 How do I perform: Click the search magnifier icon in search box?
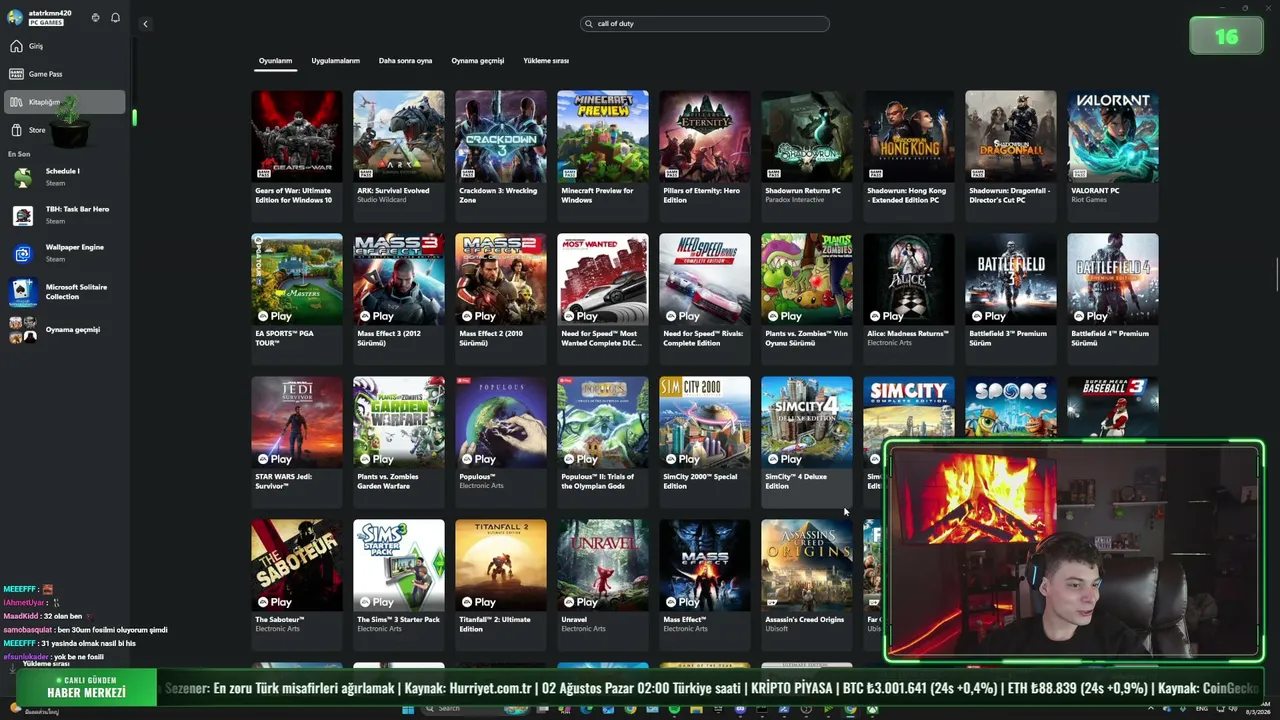point(590,24)
